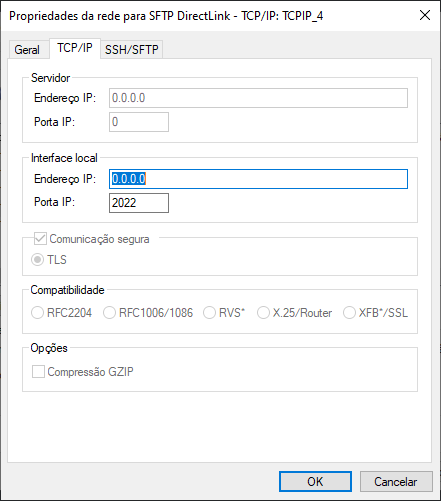This screenshot has width=441, height=501.
Task: Select the RVS* radio button
Action: coord(210,313)
